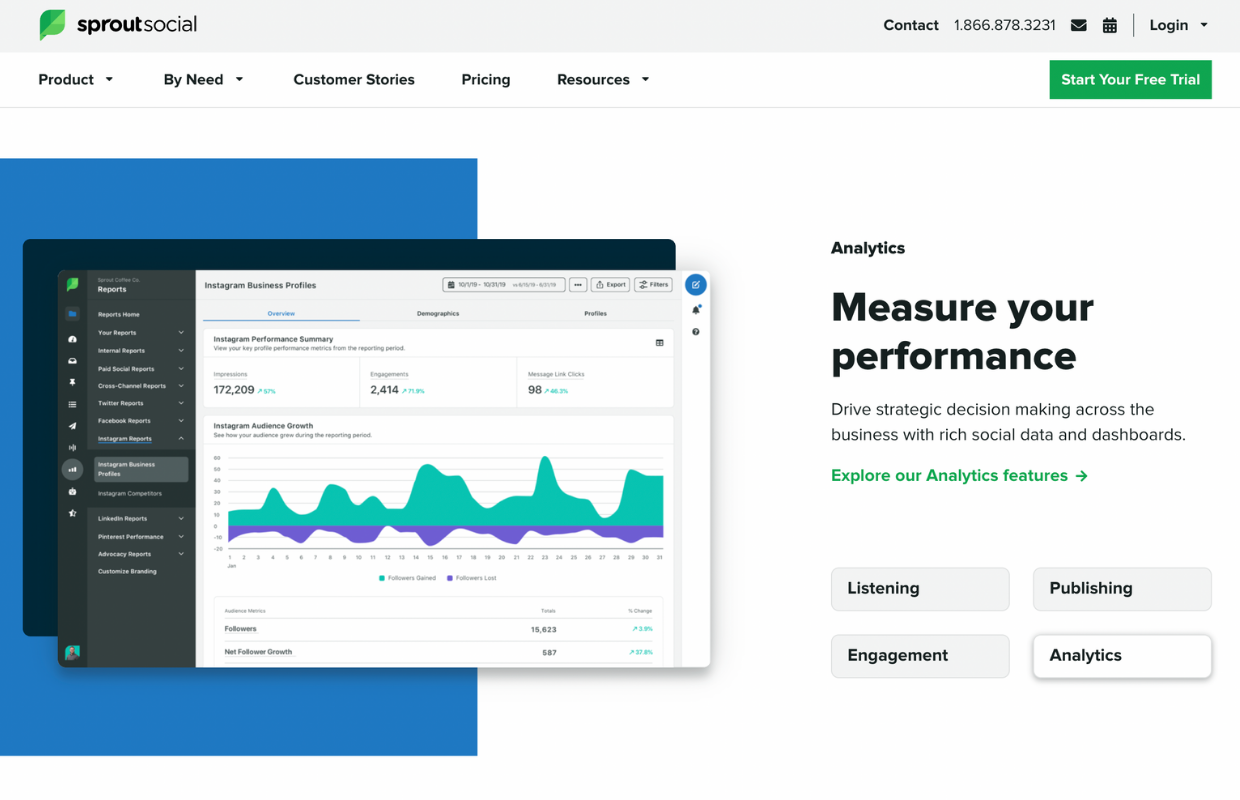Click the envelope email icon in header
The image size is (1240, 800).
click(x=1078, y=25)
